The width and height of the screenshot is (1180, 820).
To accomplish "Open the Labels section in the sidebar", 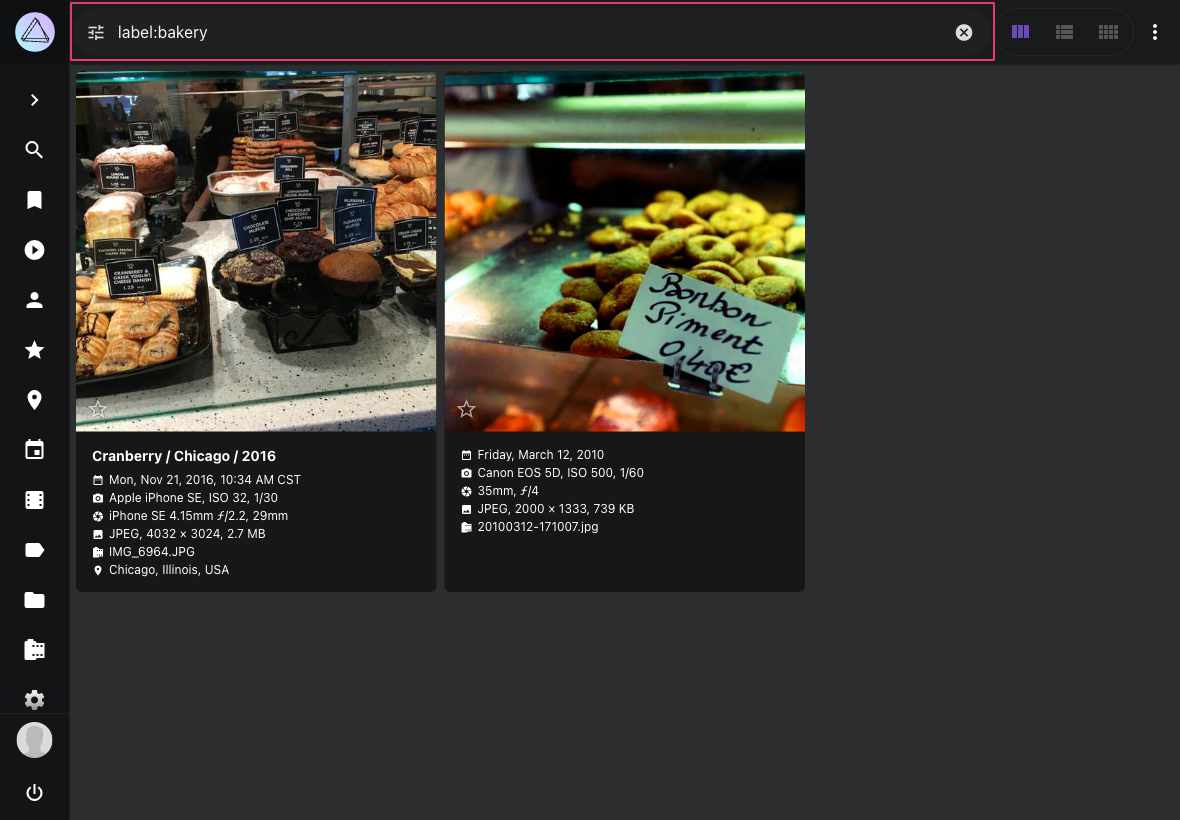I will click(35, 550).
